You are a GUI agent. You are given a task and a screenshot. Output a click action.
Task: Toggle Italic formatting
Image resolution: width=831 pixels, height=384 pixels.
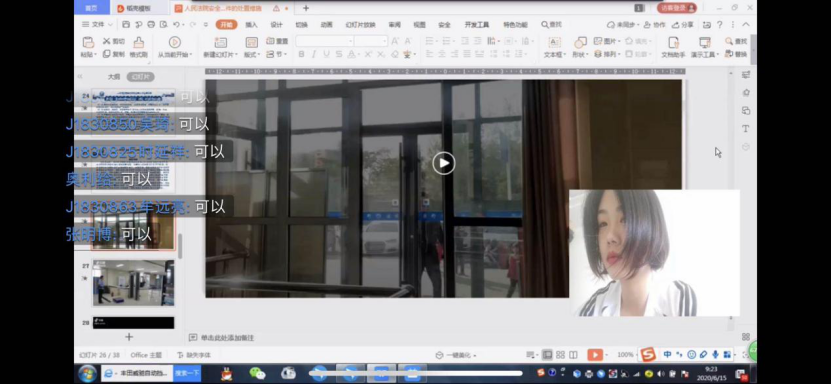[313, 54]
